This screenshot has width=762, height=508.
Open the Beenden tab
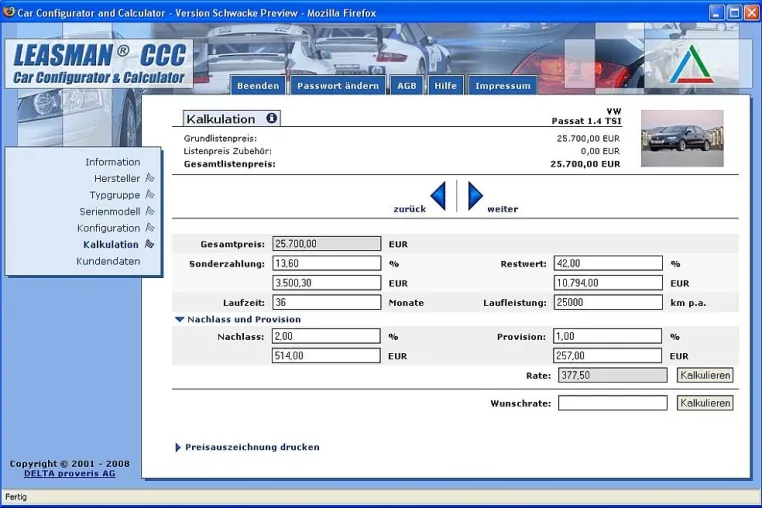point(258,86)
